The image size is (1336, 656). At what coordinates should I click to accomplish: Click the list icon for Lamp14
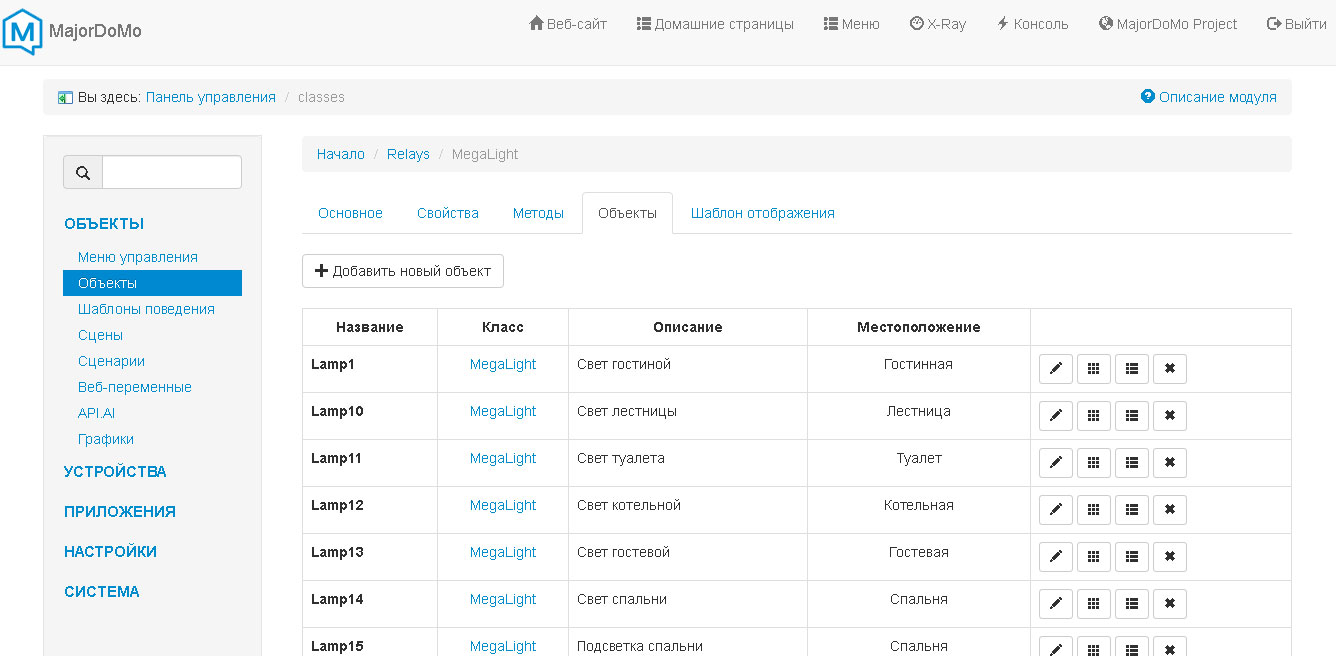pos(1131,604)
